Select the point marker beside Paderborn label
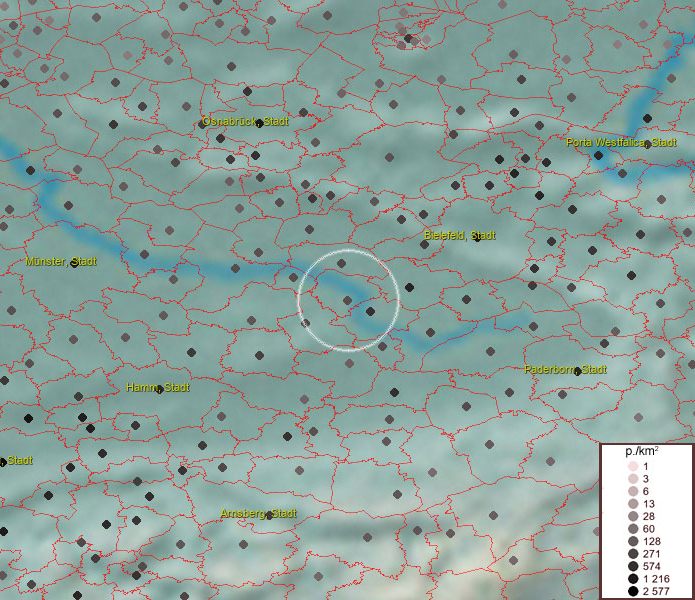The height and width of the screenshot is (600, 695). pos(577,372)
